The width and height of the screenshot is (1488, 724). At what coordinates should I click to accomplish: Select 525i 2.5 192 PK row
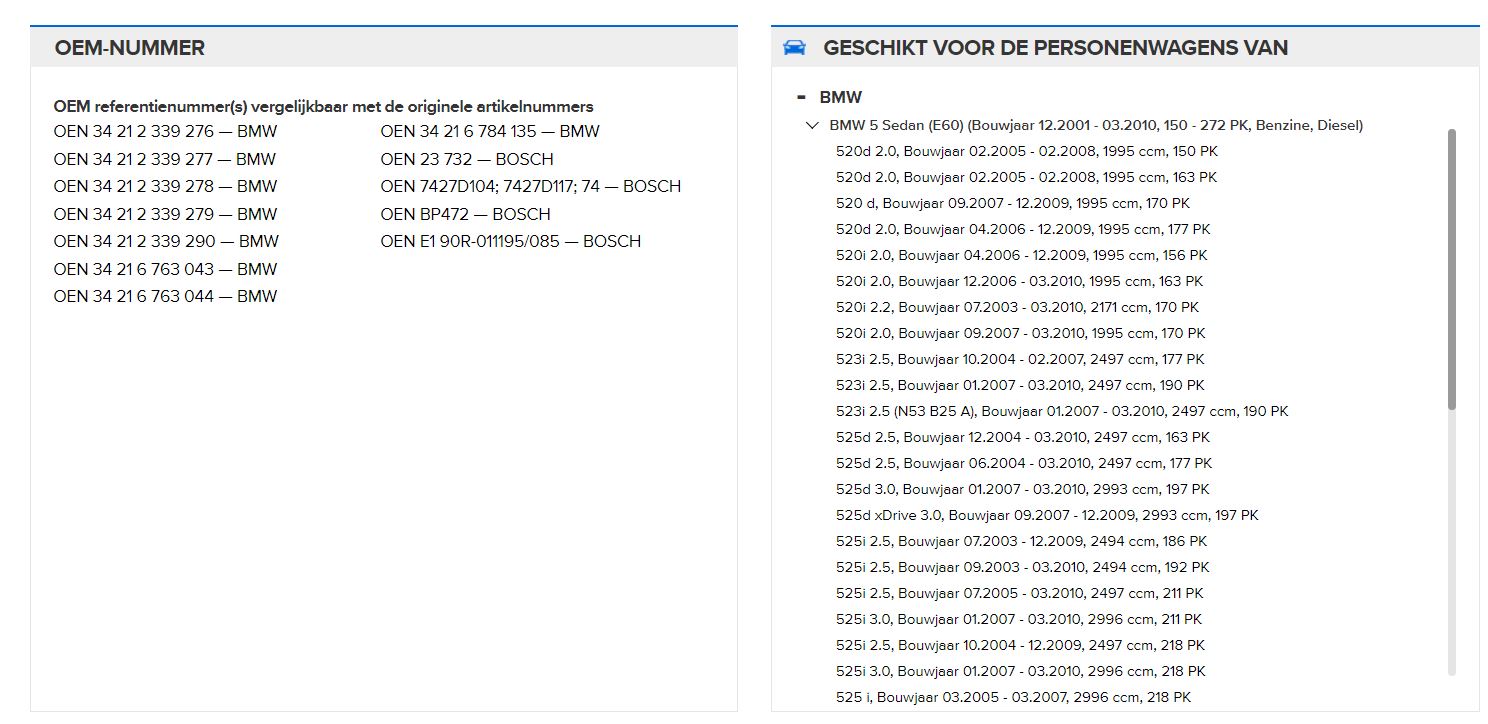point(1022,567)
